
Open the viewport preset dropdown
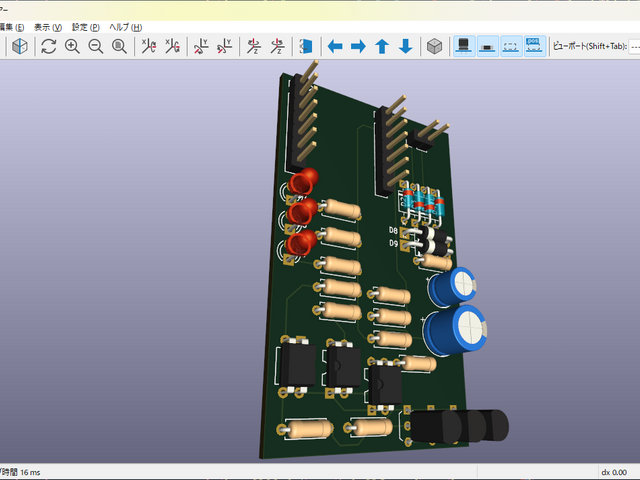[x=634, y=46]
